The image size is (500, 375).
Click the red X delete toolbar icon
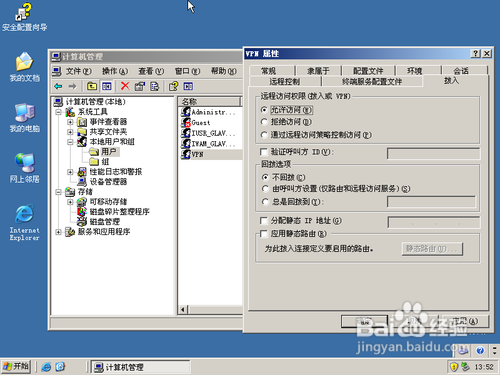tap(125, 86)
